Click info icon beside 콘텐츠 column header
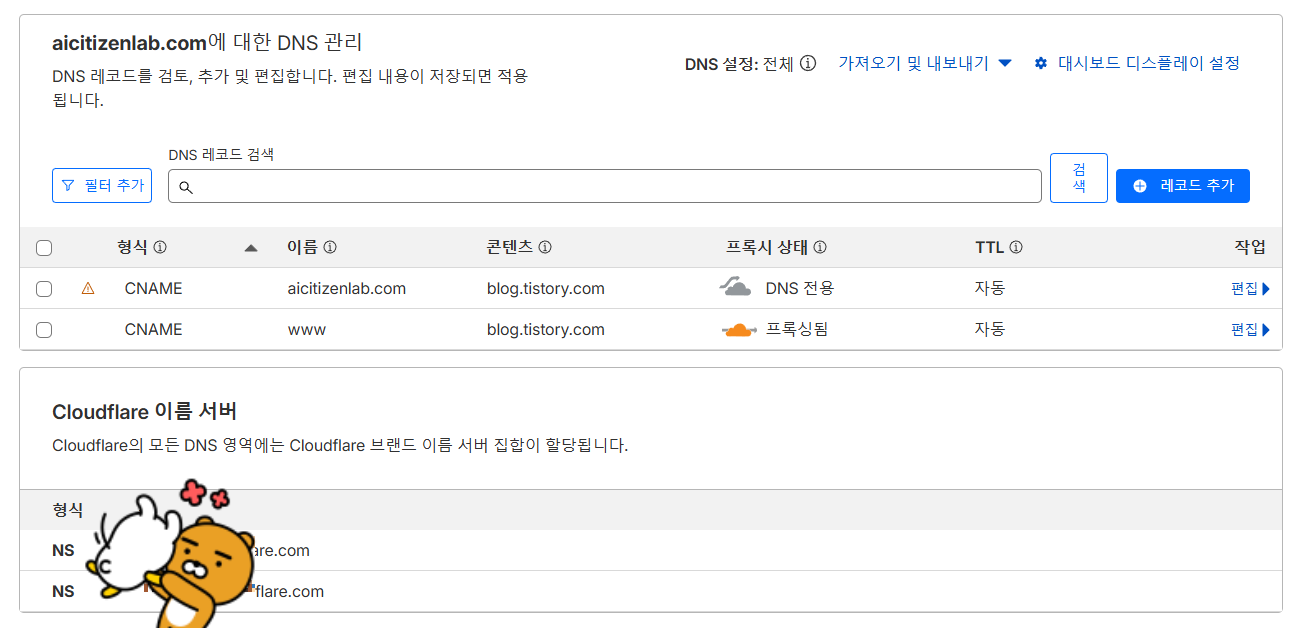Image resolution: width=1310 pixels, height=628 pixels. (x=545, y=247)
